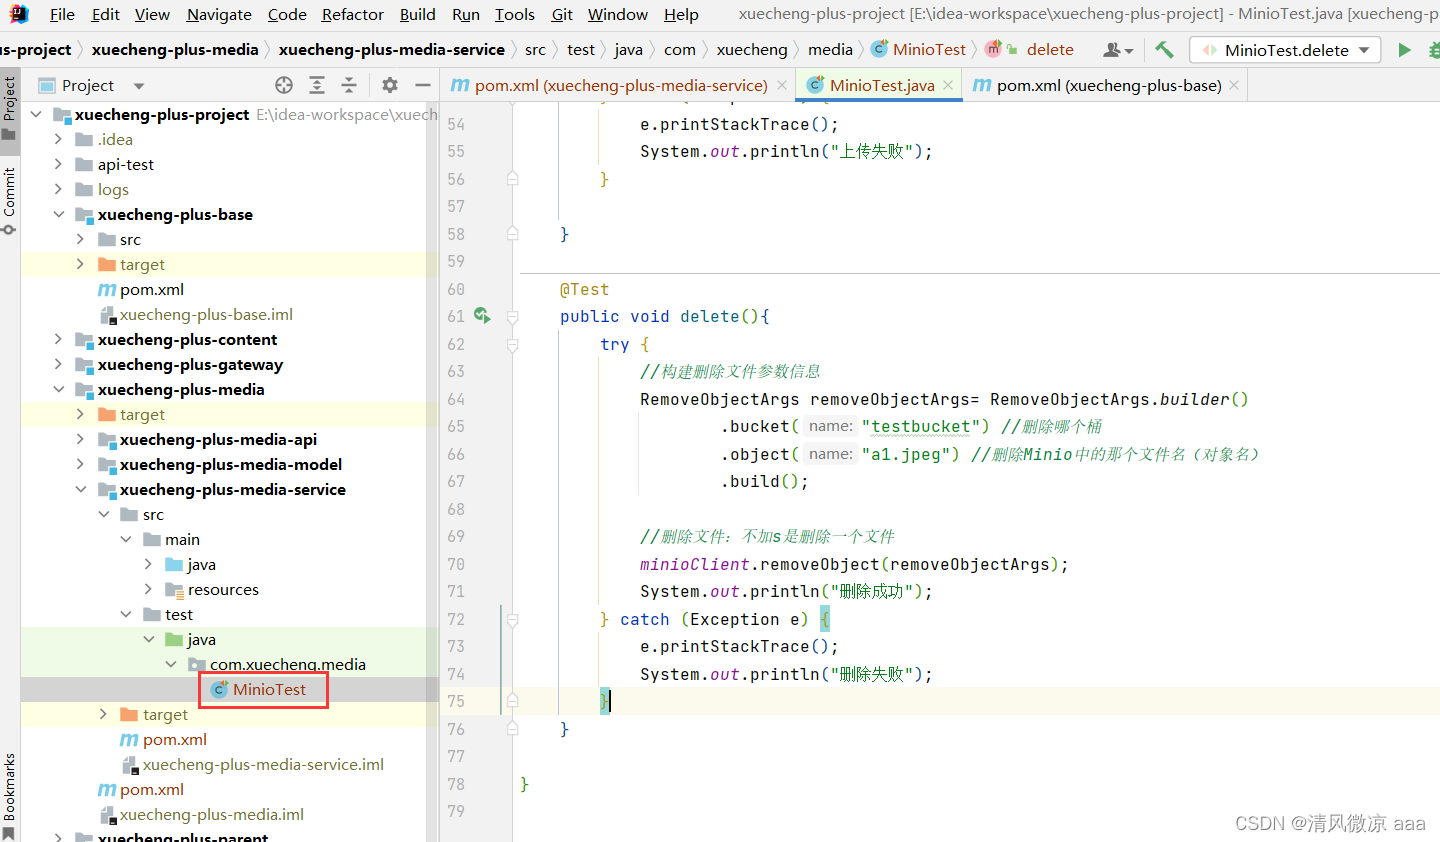The height and width of the screenshot is (842, 1440).
Task: Expand the xuecheng-plus-gateway module
Action: click(58, 364)
